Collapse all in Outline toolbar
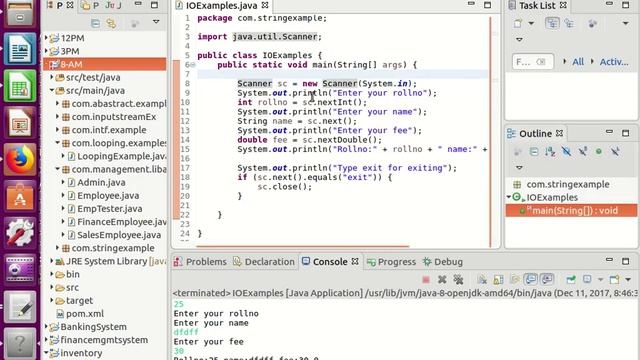The width and height of the screenshot is (640, 360). click(534, 152)
